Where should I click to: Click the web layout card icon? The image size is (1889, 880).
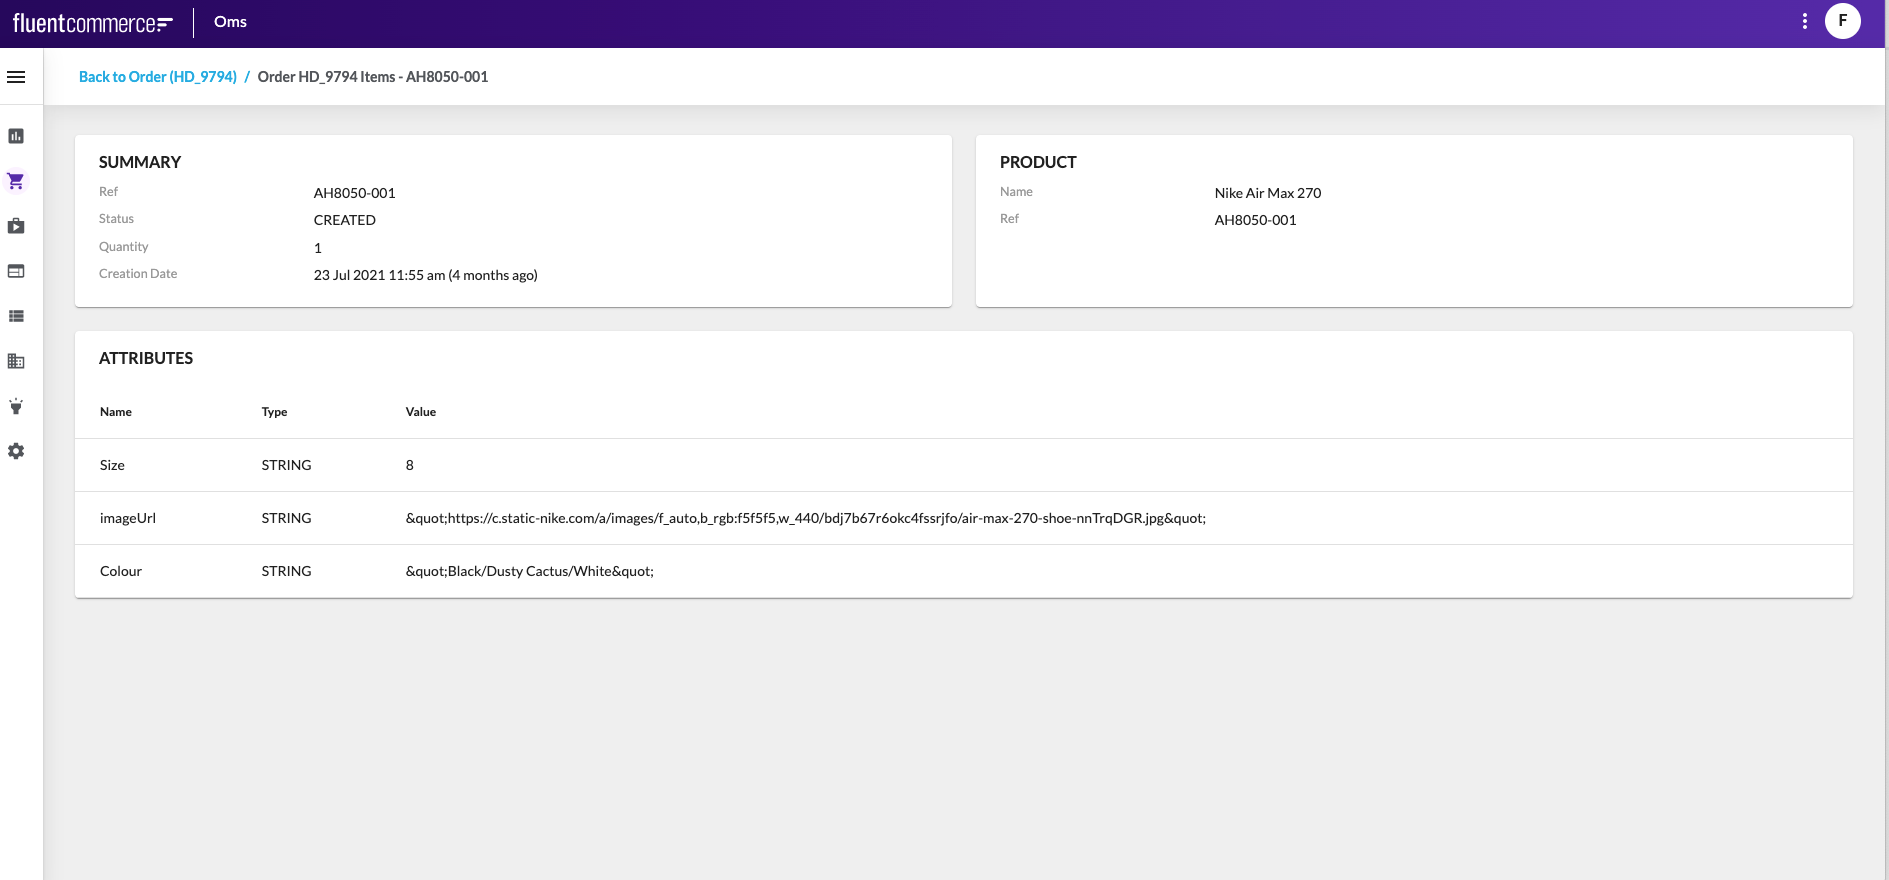tap(16, 271)
